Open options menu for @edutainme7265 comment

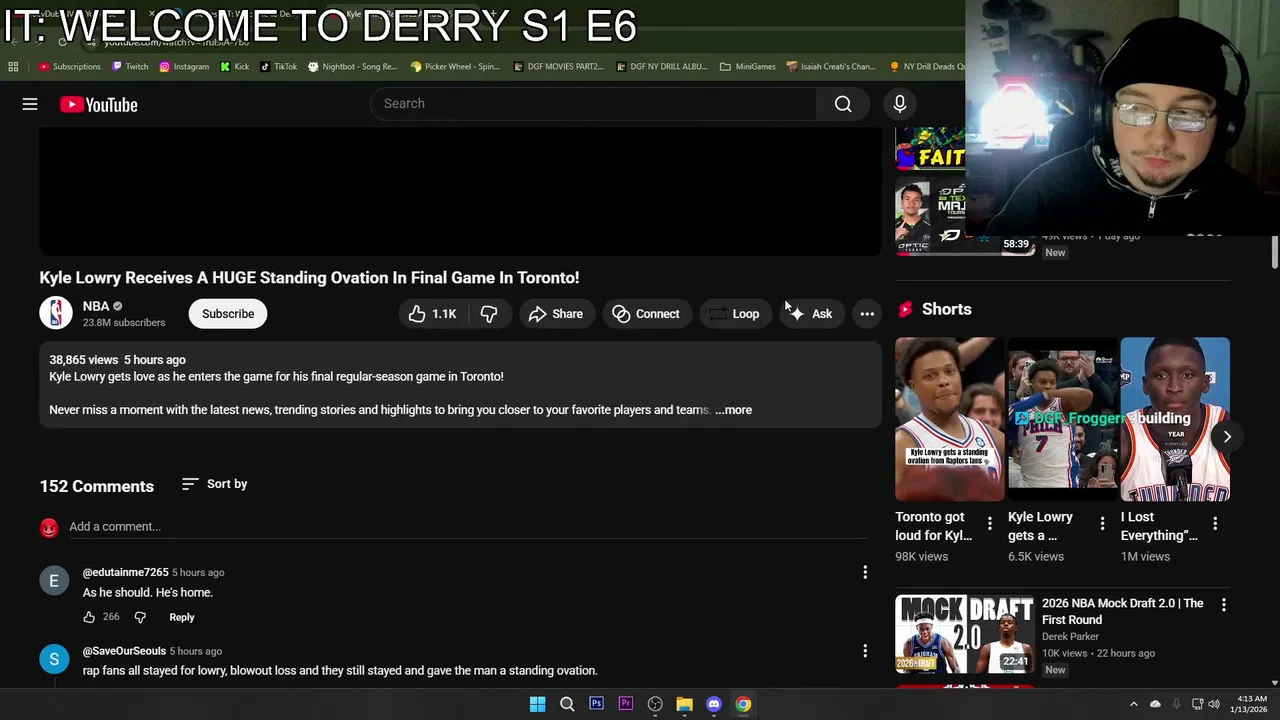click(x=865, y=572)
